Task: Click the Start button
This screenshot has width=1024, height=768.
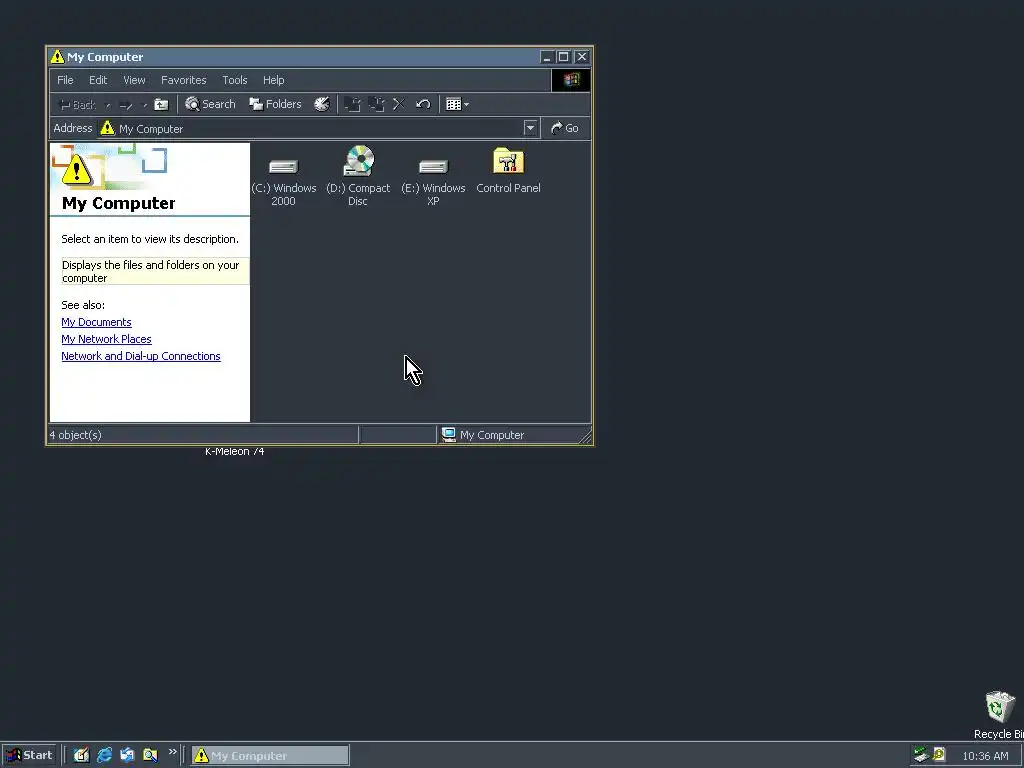Action: 30,756
